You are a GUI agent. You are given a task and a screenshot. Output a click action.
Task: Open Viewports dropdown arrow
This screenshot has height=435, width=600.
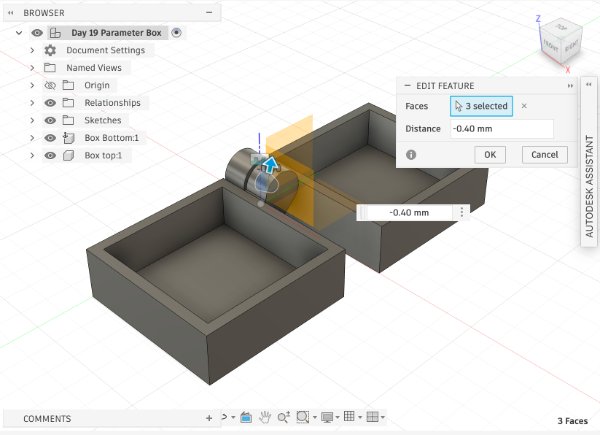(383, 417)
